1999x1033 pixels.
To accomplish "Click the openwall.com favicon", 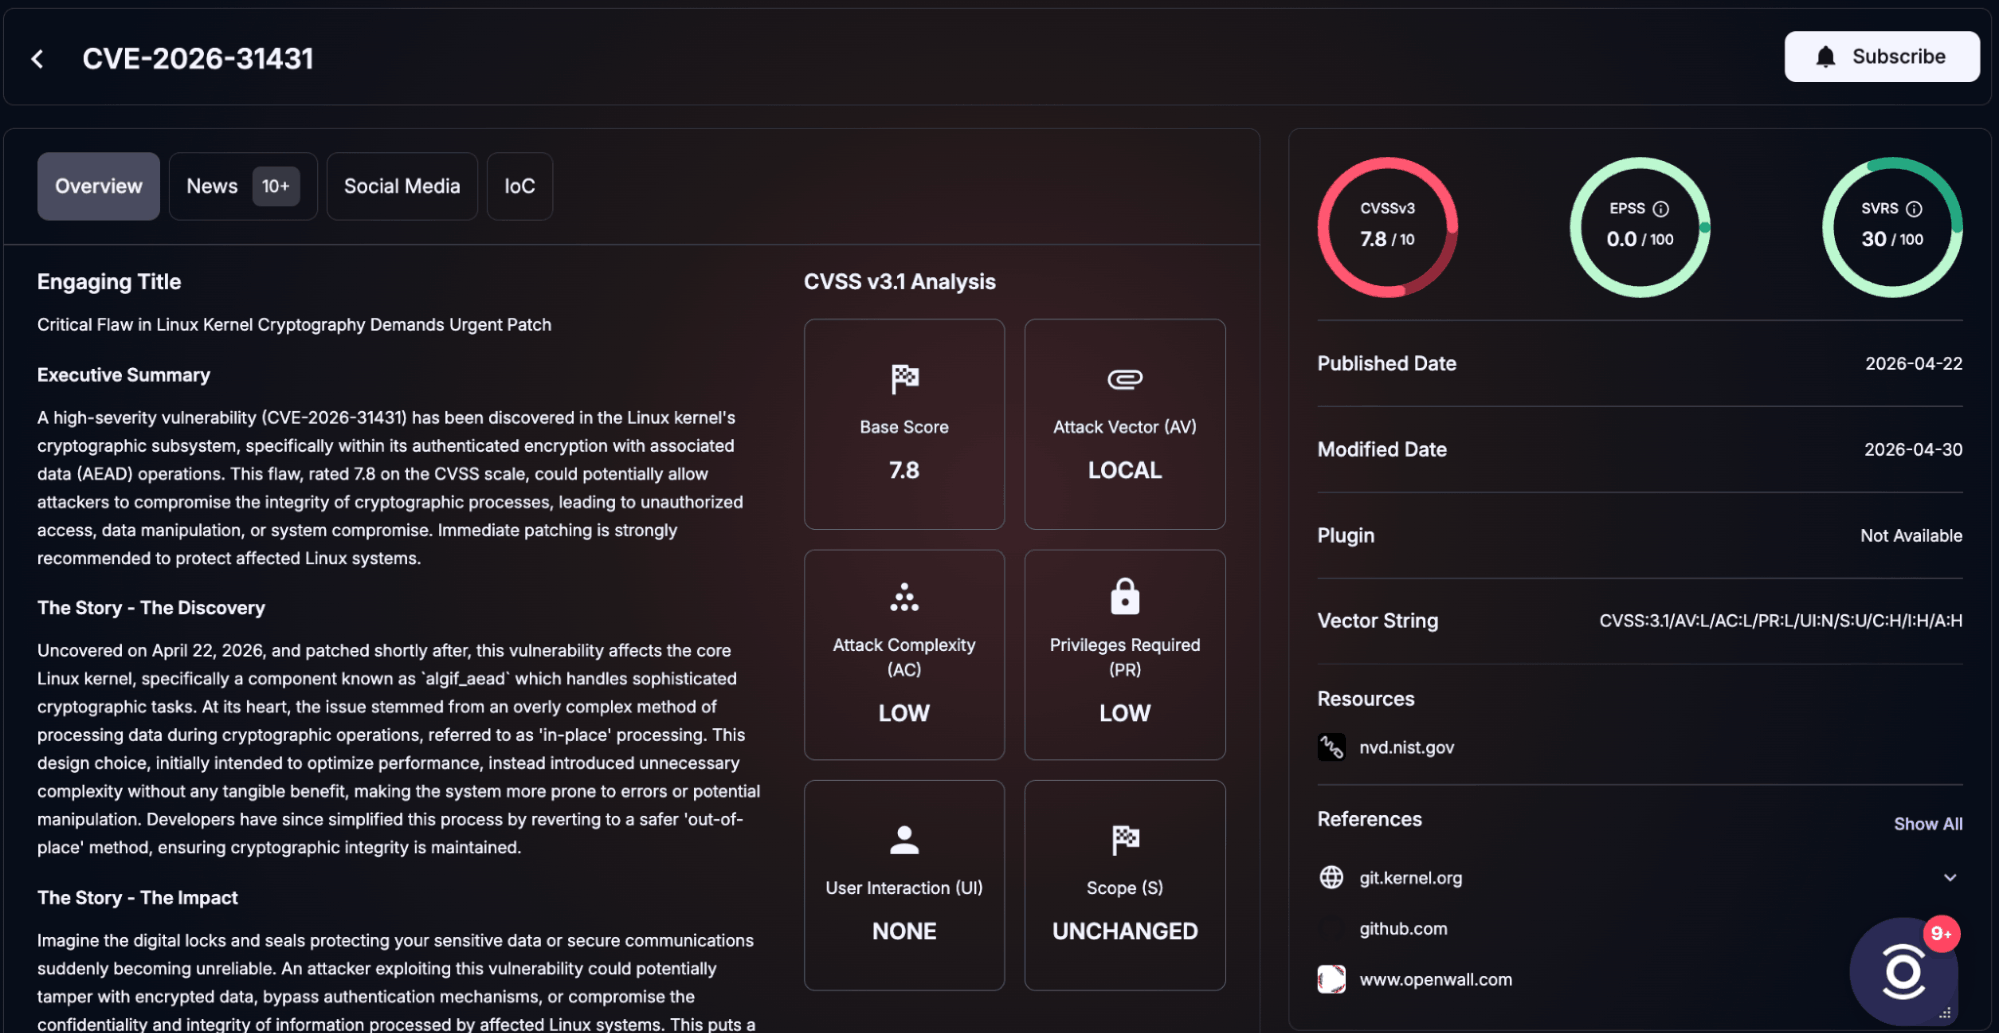I will point(1331,979).
